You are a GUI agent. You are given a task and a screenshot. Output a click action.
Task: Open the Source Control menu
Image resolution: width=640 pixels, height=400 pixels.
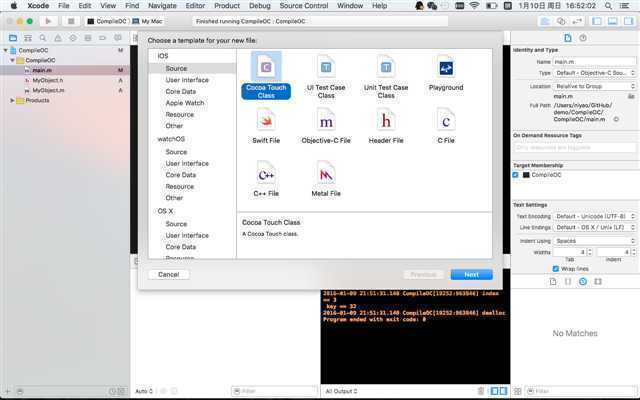[304, 6]
